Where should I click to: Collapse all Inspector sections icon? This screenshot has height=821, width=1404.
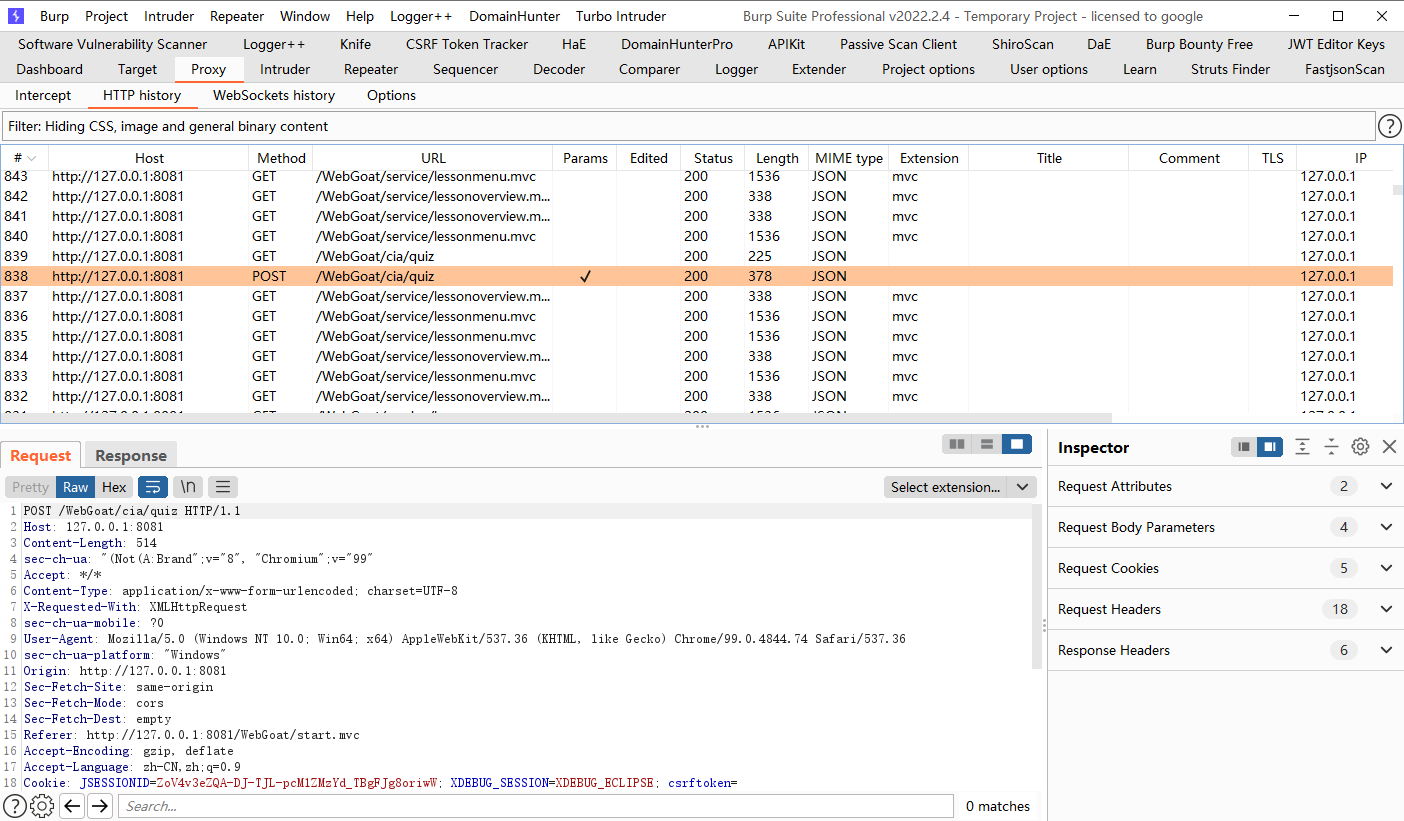(x=1331, y=447)
